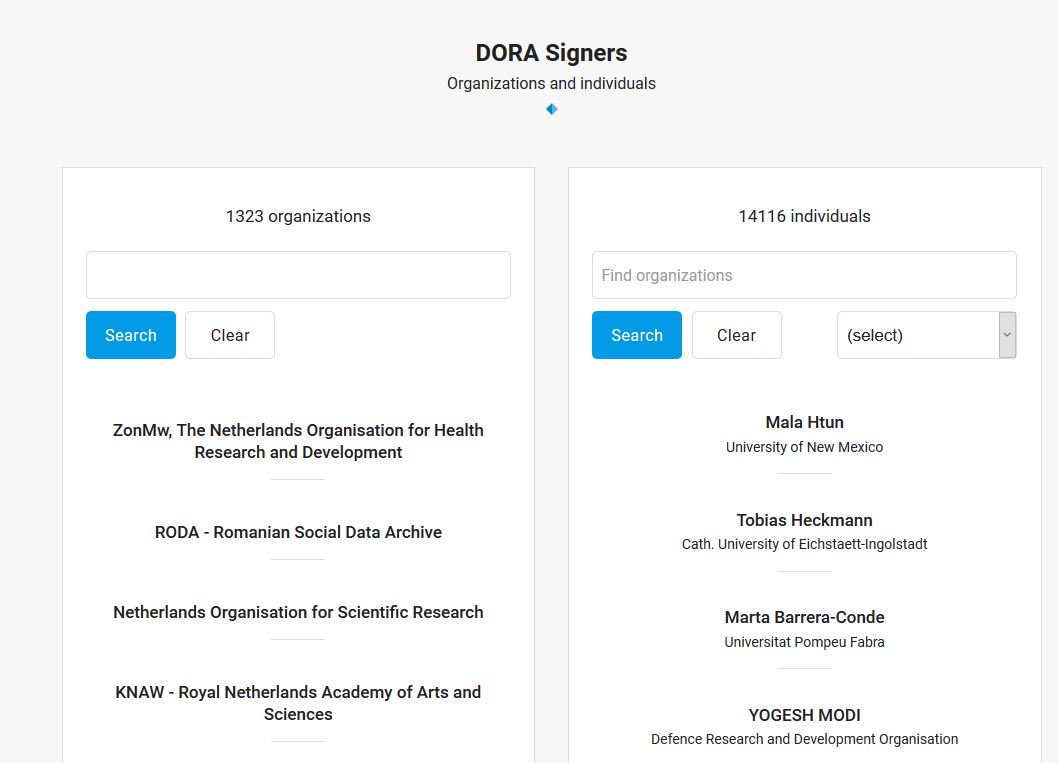Focus the Find organizations input
This screenshot has width=1058, height=763.
click(803, 275)
